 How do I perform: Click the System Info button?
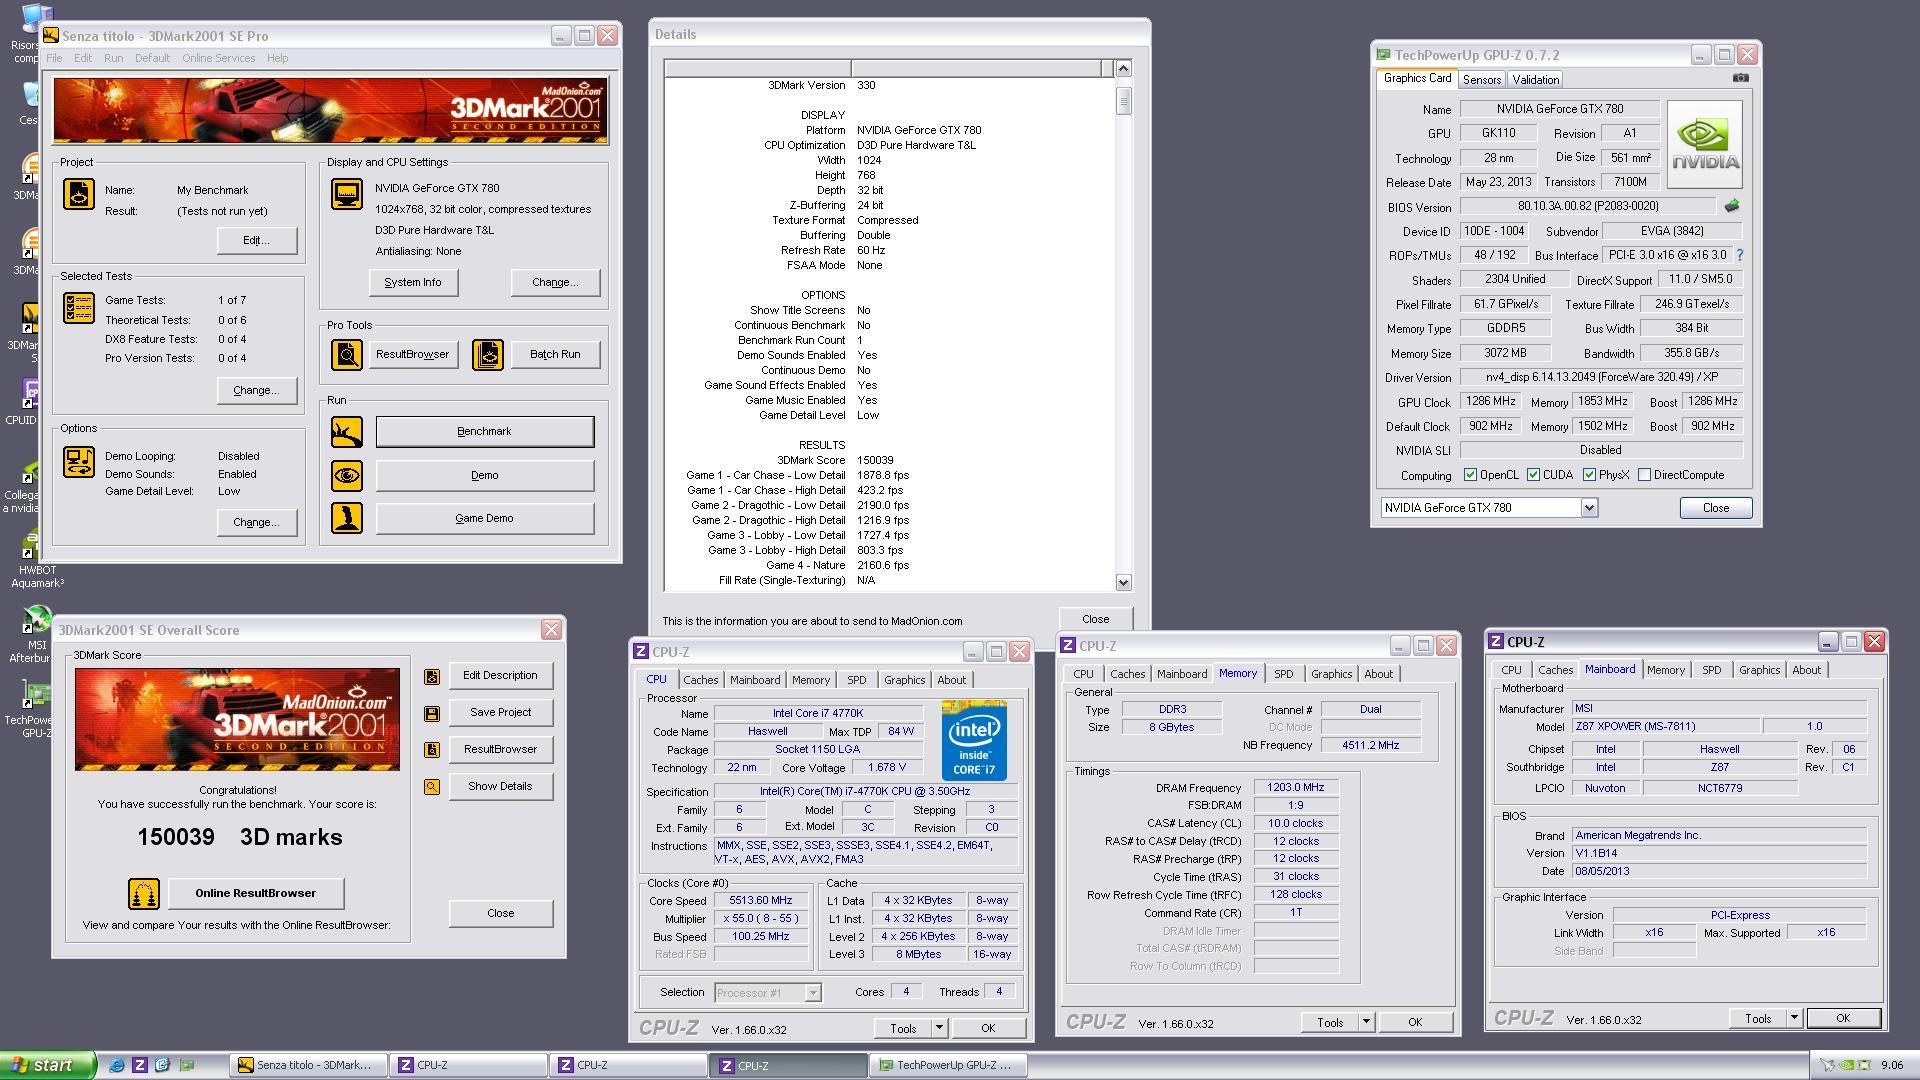pyautogui.click(x=413, y=283)
